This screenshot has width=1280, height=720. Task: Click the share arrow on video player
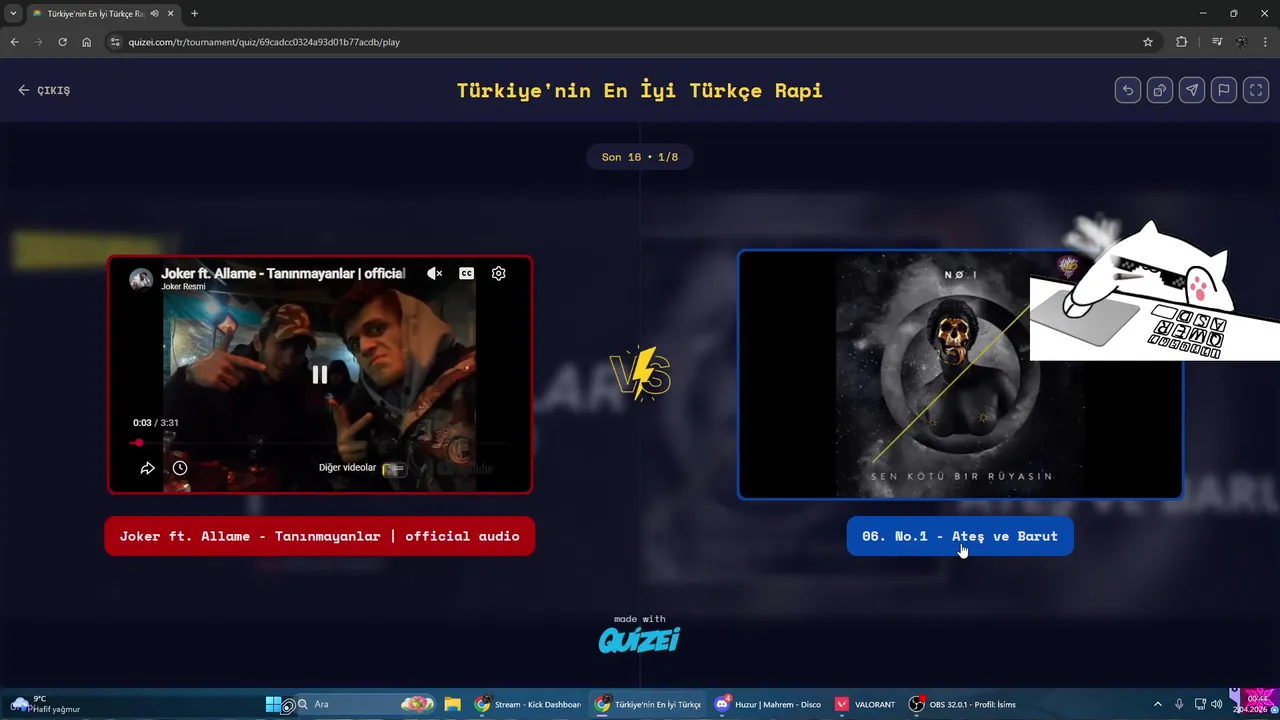147,468
